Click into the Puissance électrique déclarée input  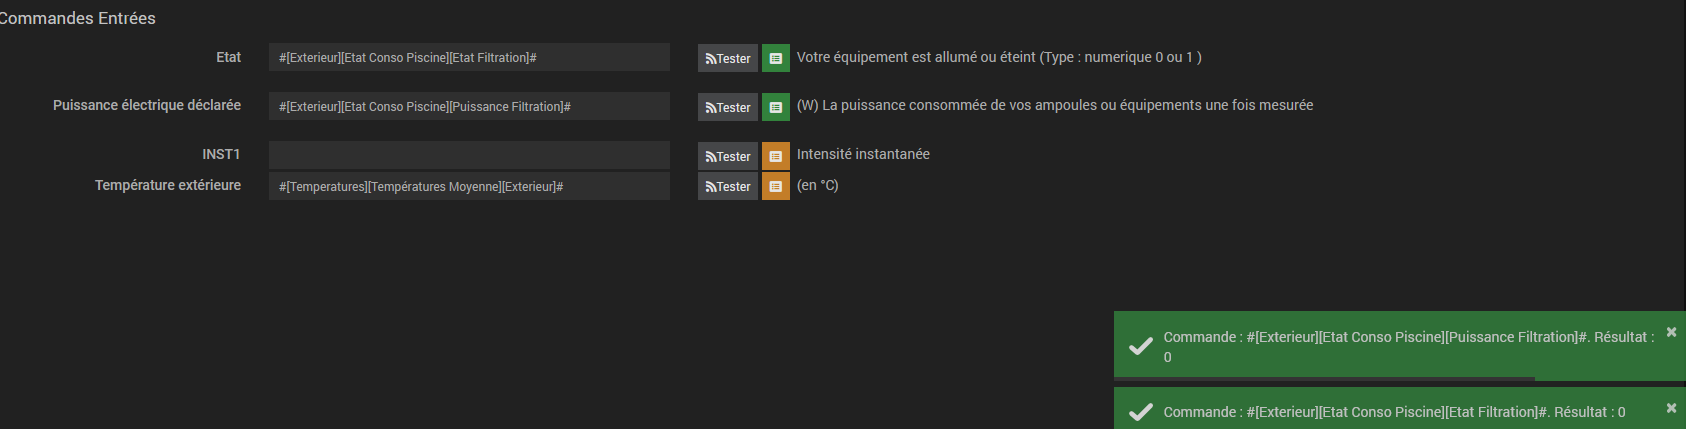(469, 106)
